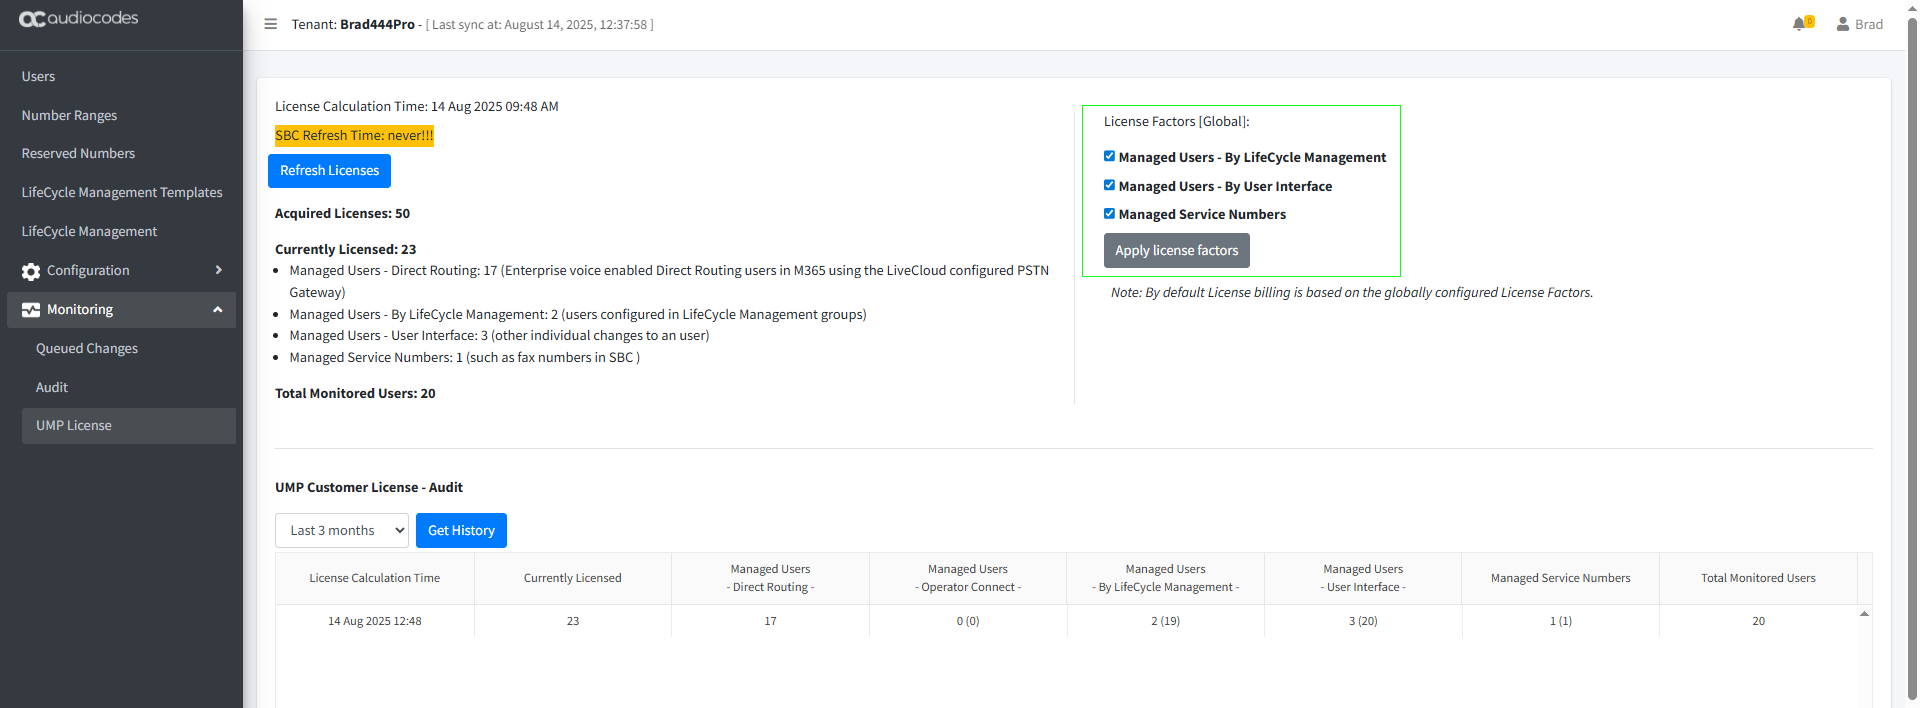The image size is (1920, 708).
Task: Go to Number Ranges
Action: point(69,116)
